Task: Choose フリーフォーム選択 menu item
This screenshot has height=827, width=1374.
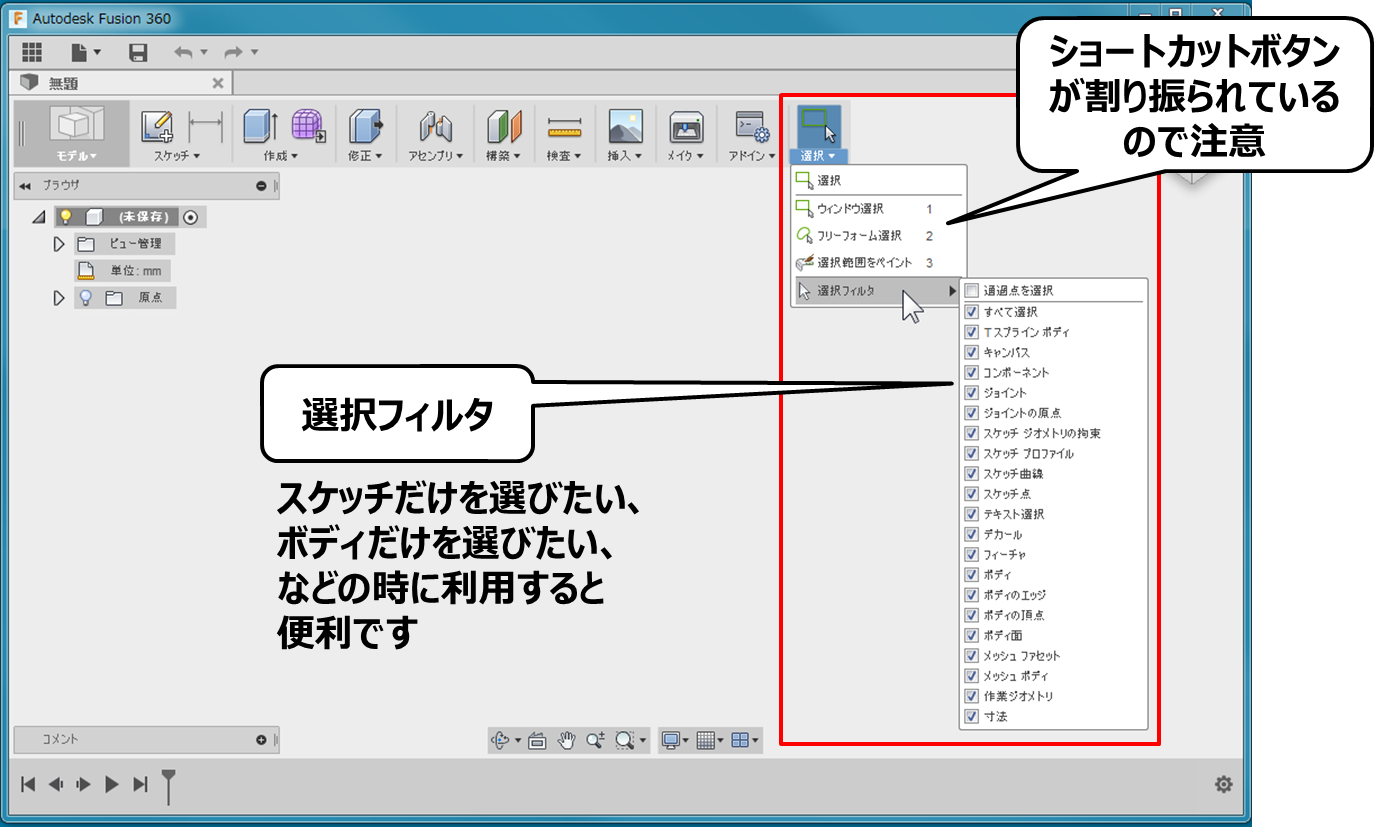Action: [x=877, y=236]
